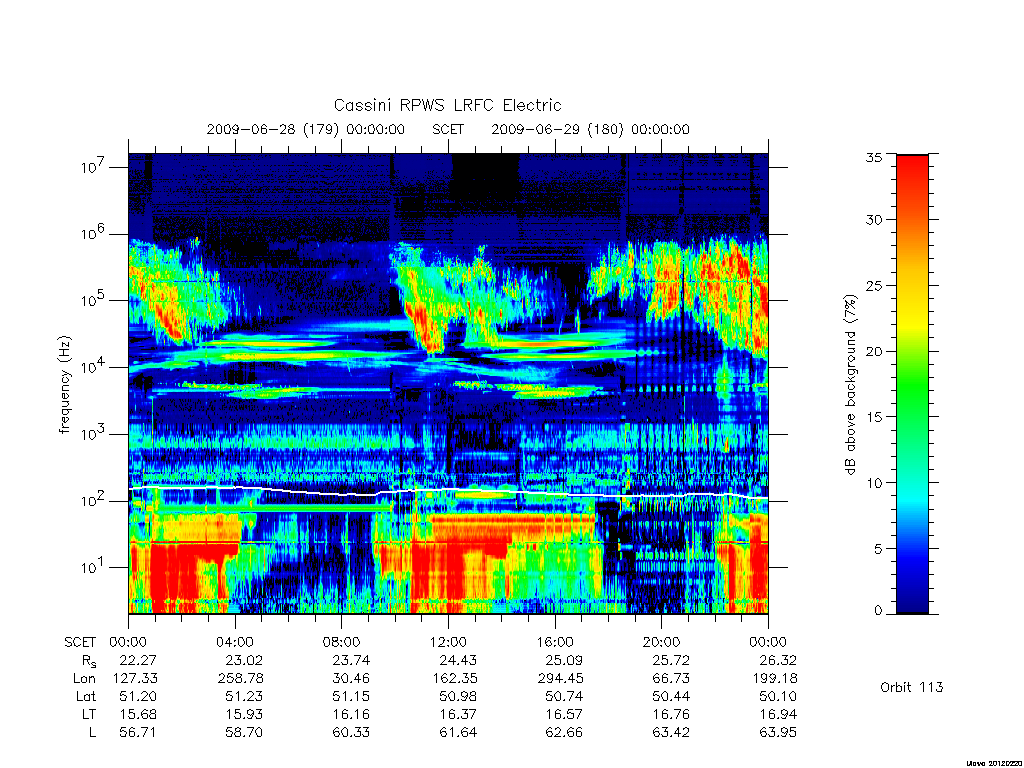Viewport: 1024px width, 768px height.
Task: Click the color bar value '25'
Action: (874, 286)
